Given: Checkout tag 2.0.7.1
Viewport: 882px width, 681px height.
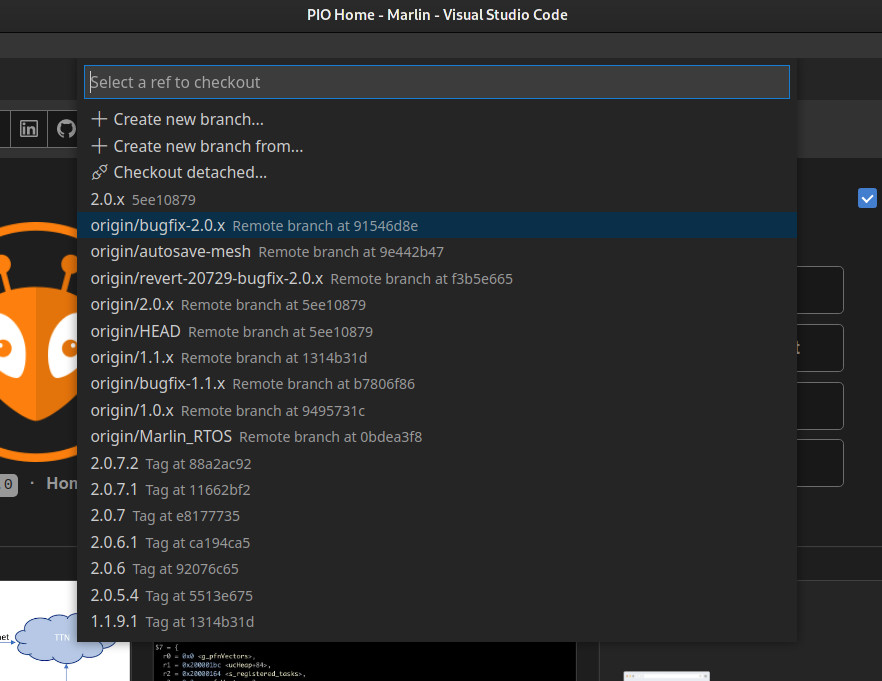Looking at the screenshot, I should [437, 490].
